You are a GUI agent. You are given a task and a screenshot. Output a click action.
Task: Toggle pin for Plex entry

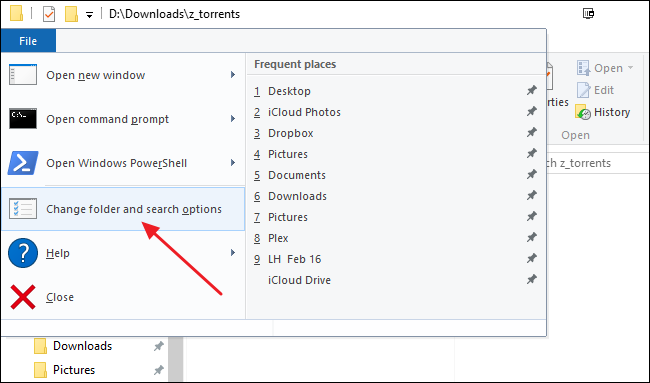(531, 238)
